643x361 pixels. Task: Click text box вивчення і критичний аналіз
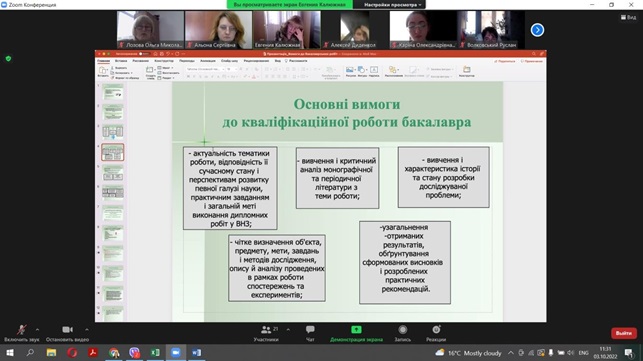[x=337, y=178]
